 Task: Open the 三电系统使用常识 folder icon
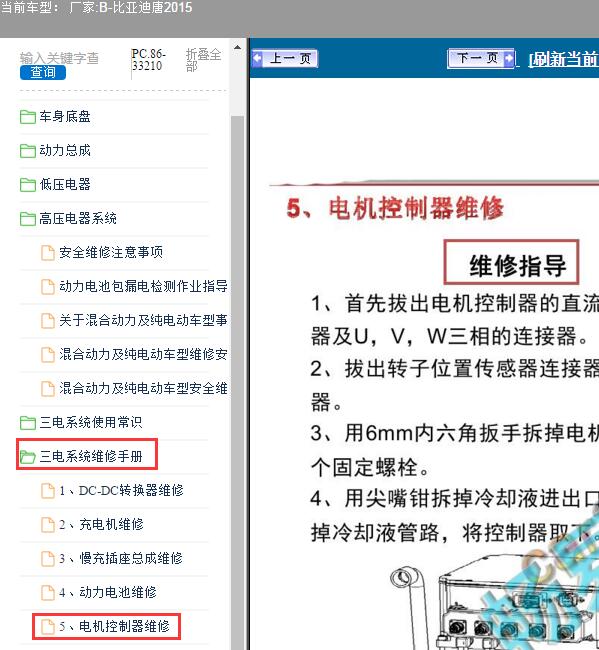pyautogui.click(x=28, y=423)
